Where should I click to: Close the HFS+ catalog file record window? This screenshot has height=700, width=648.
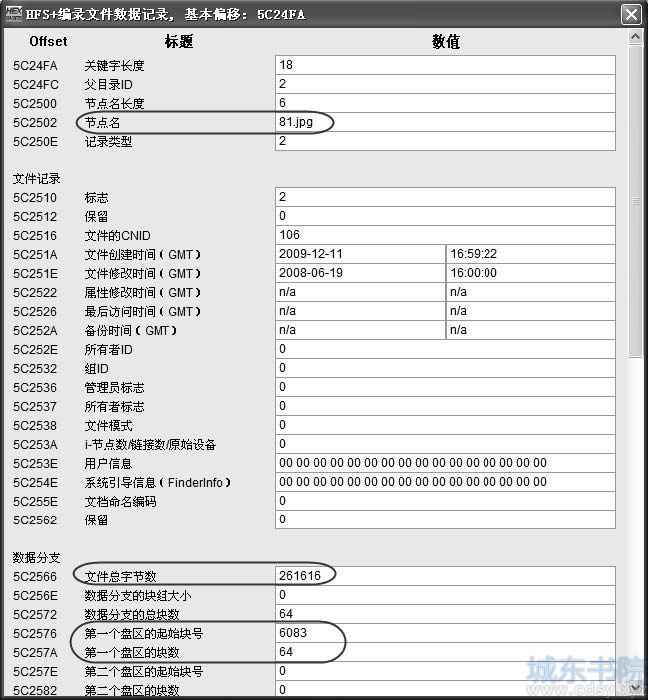pyautogui.click(x=631, y=15)
